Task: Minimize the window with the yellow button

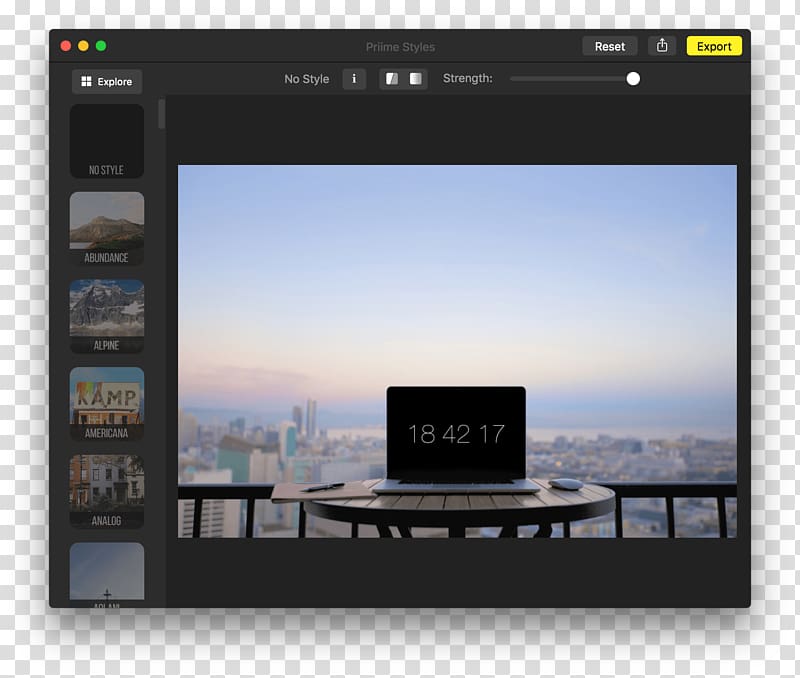Action: click(83, 46)
